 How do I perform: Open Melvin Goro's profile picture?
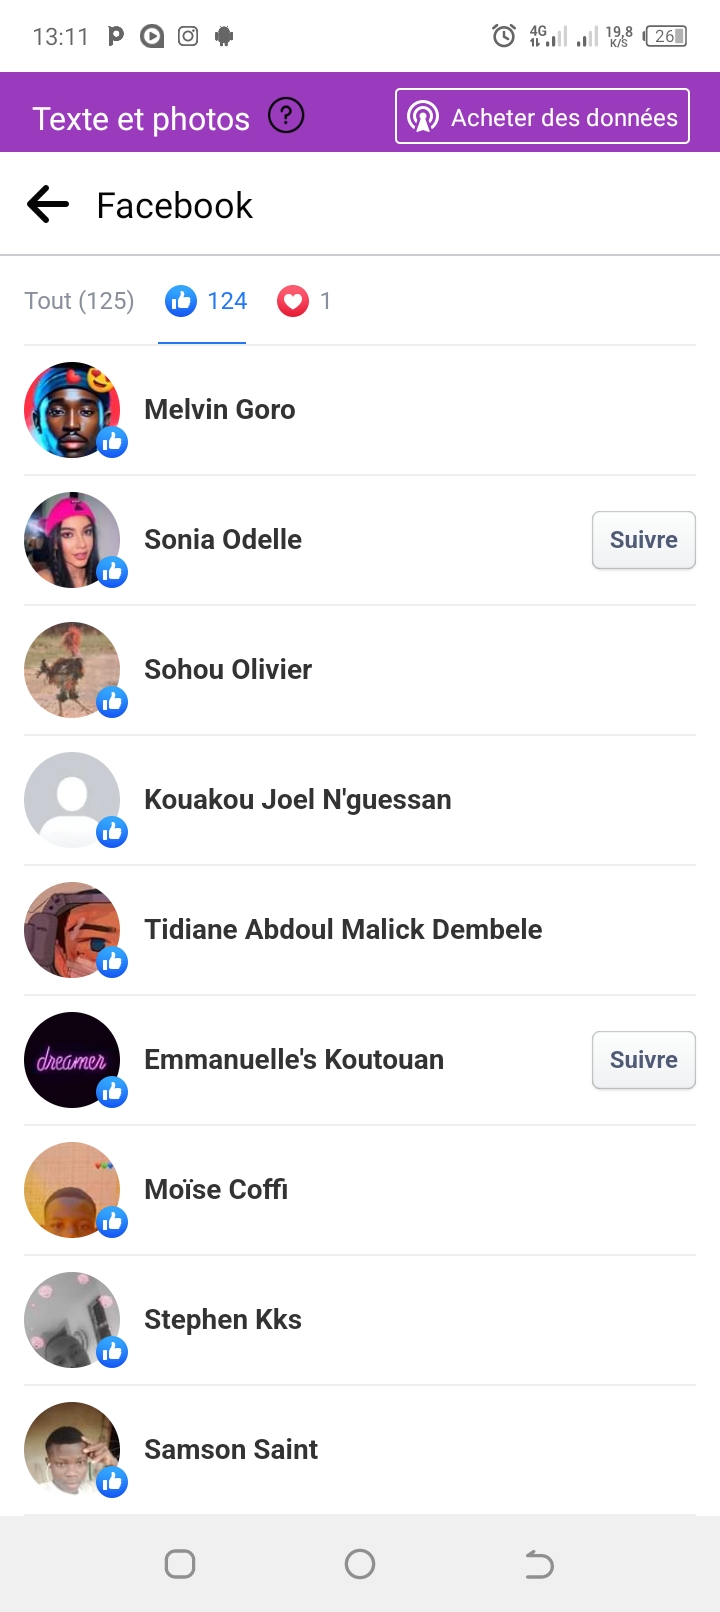(72, 410)
